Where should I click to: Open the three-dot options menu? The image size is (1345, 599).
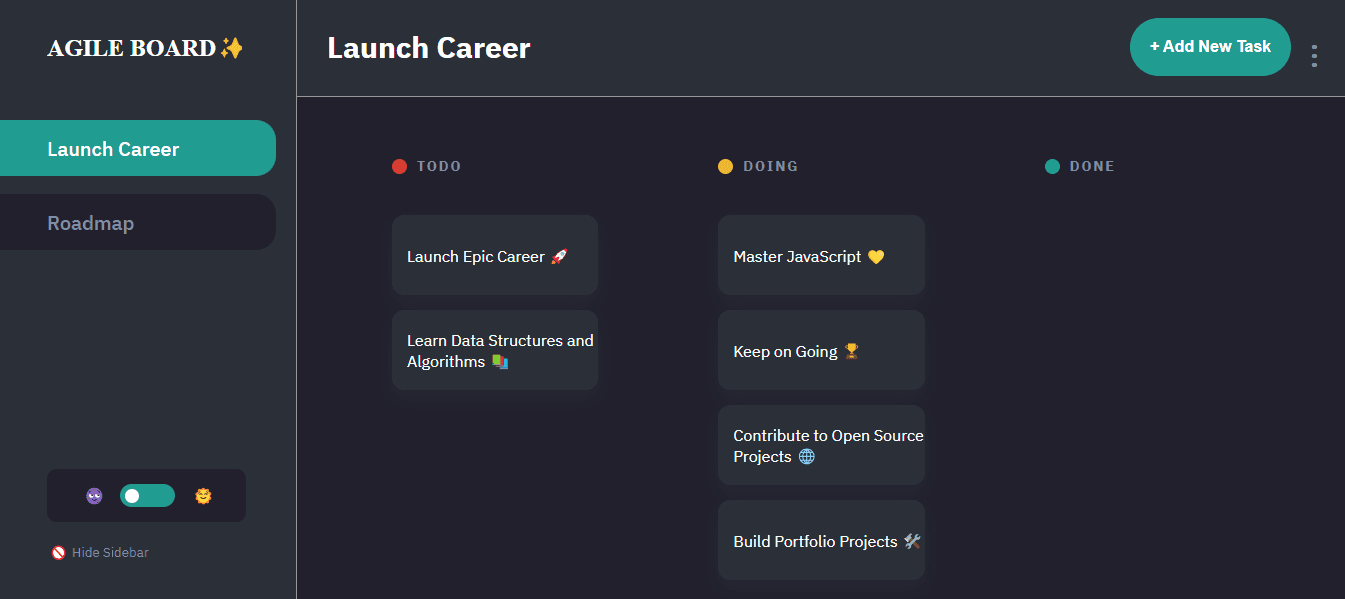pyautogui.click(x=1314, y=56)
